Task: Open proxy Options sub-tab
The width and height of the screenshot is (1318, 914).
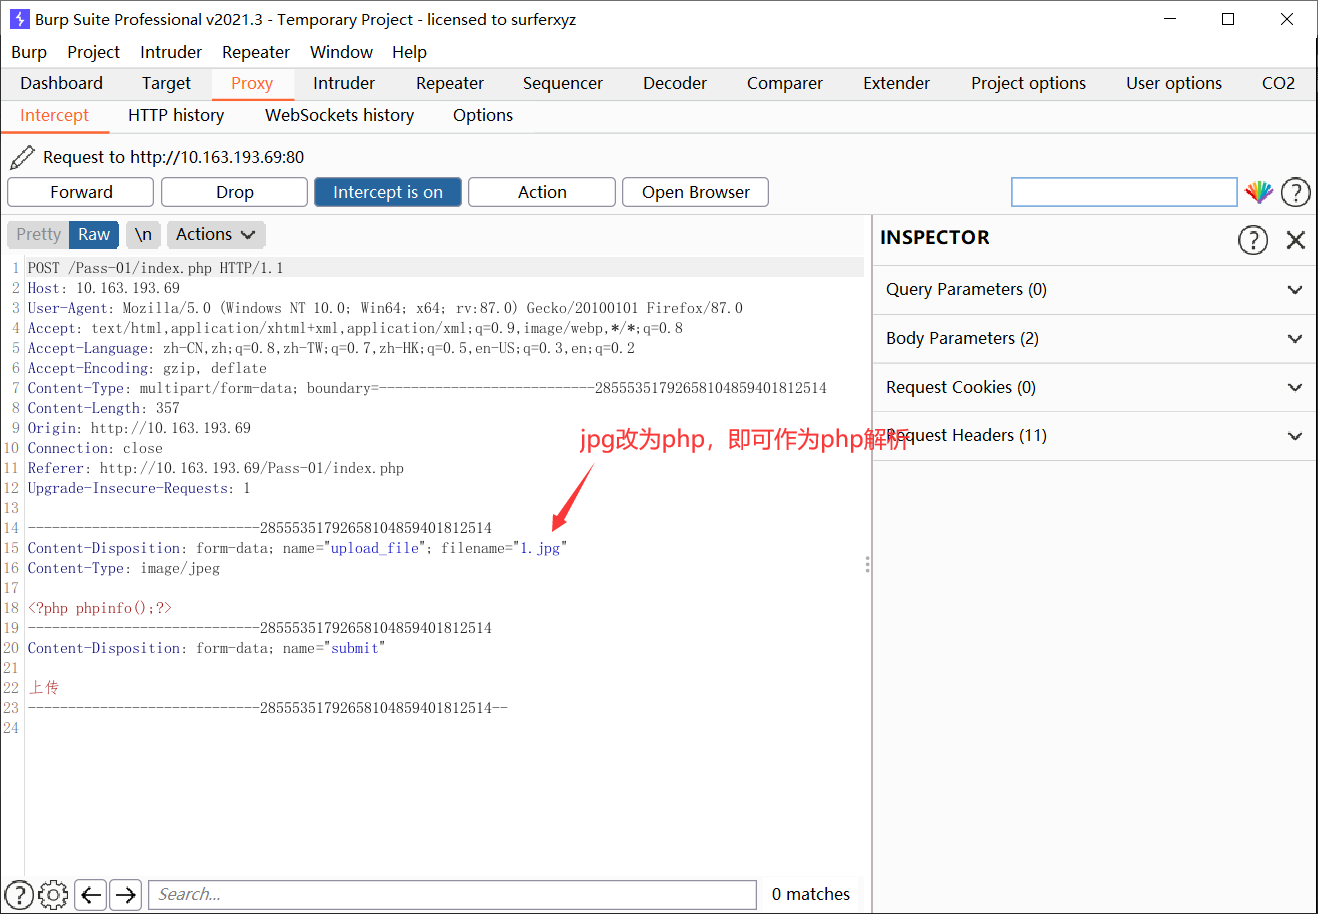Action: [483, 115]
